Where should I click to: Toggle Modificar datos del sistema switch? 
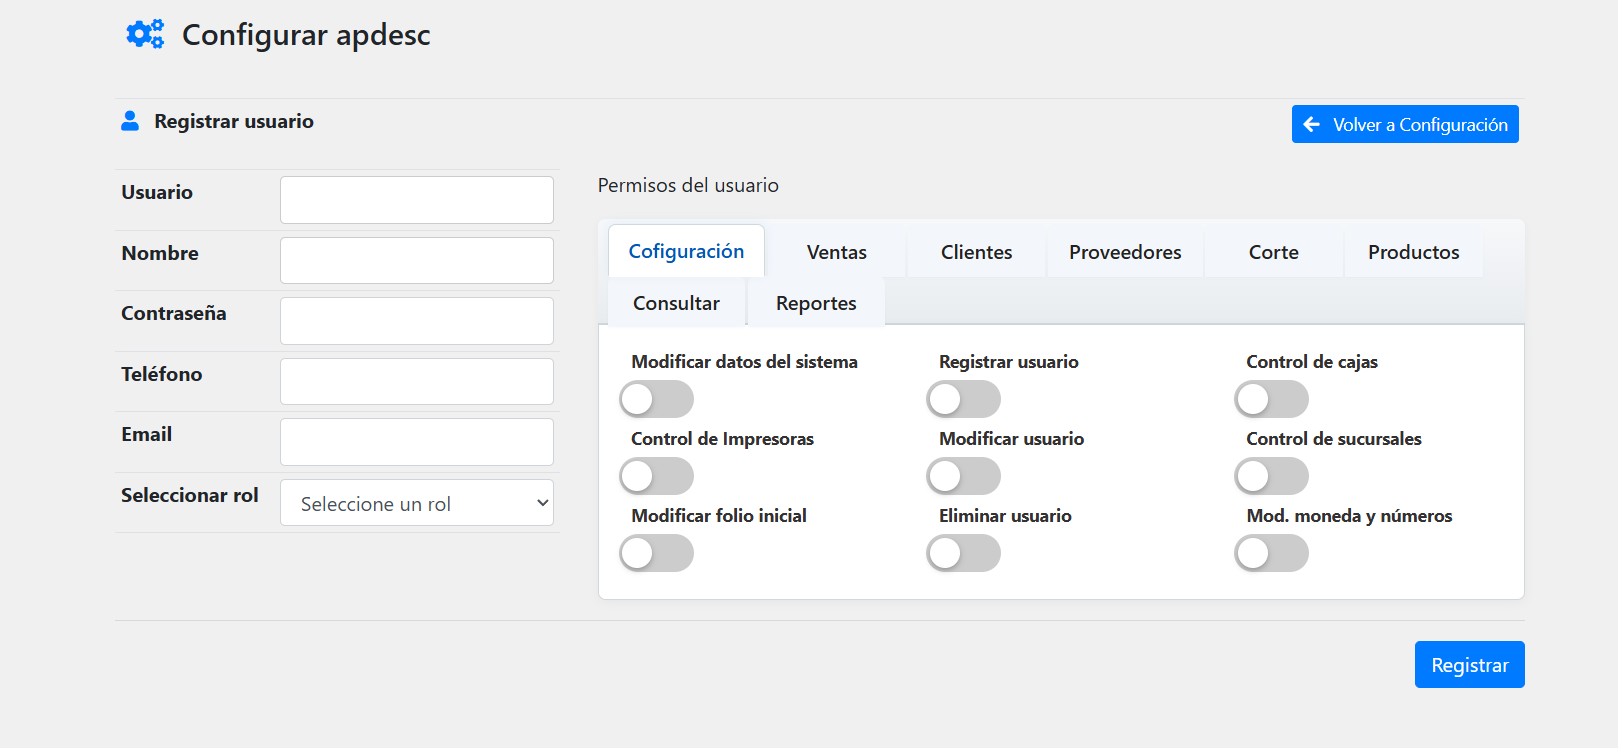pyautogui.click(x=656, y=399)
